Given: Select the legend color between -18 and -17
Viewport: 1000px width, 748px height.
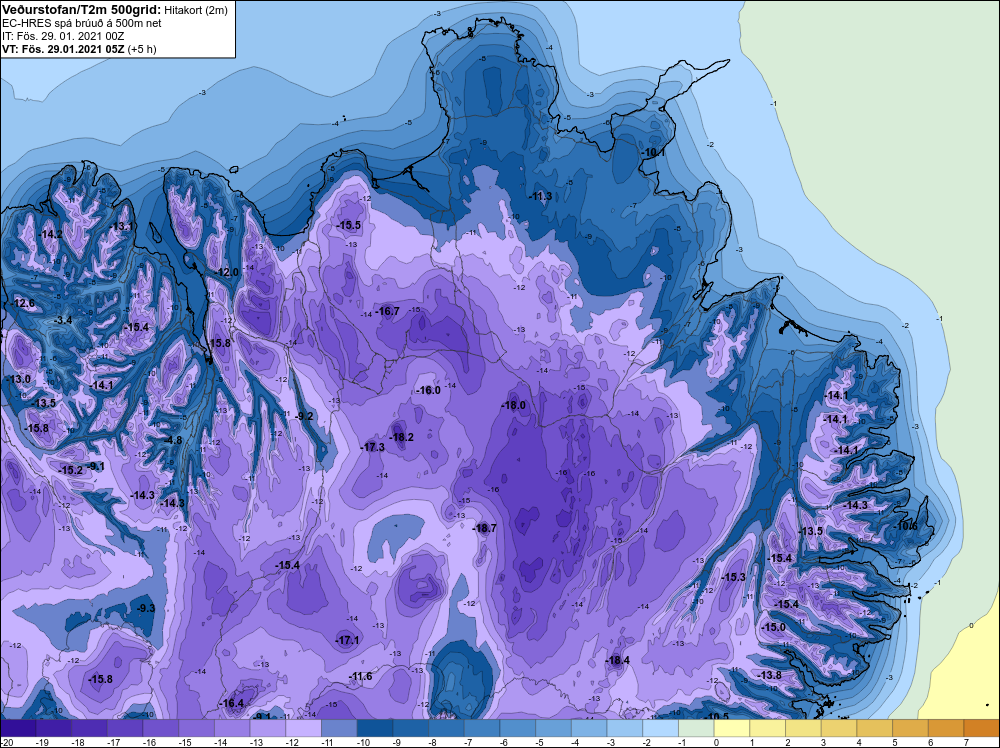Looking at the screenshot, I should click(89, 728).
